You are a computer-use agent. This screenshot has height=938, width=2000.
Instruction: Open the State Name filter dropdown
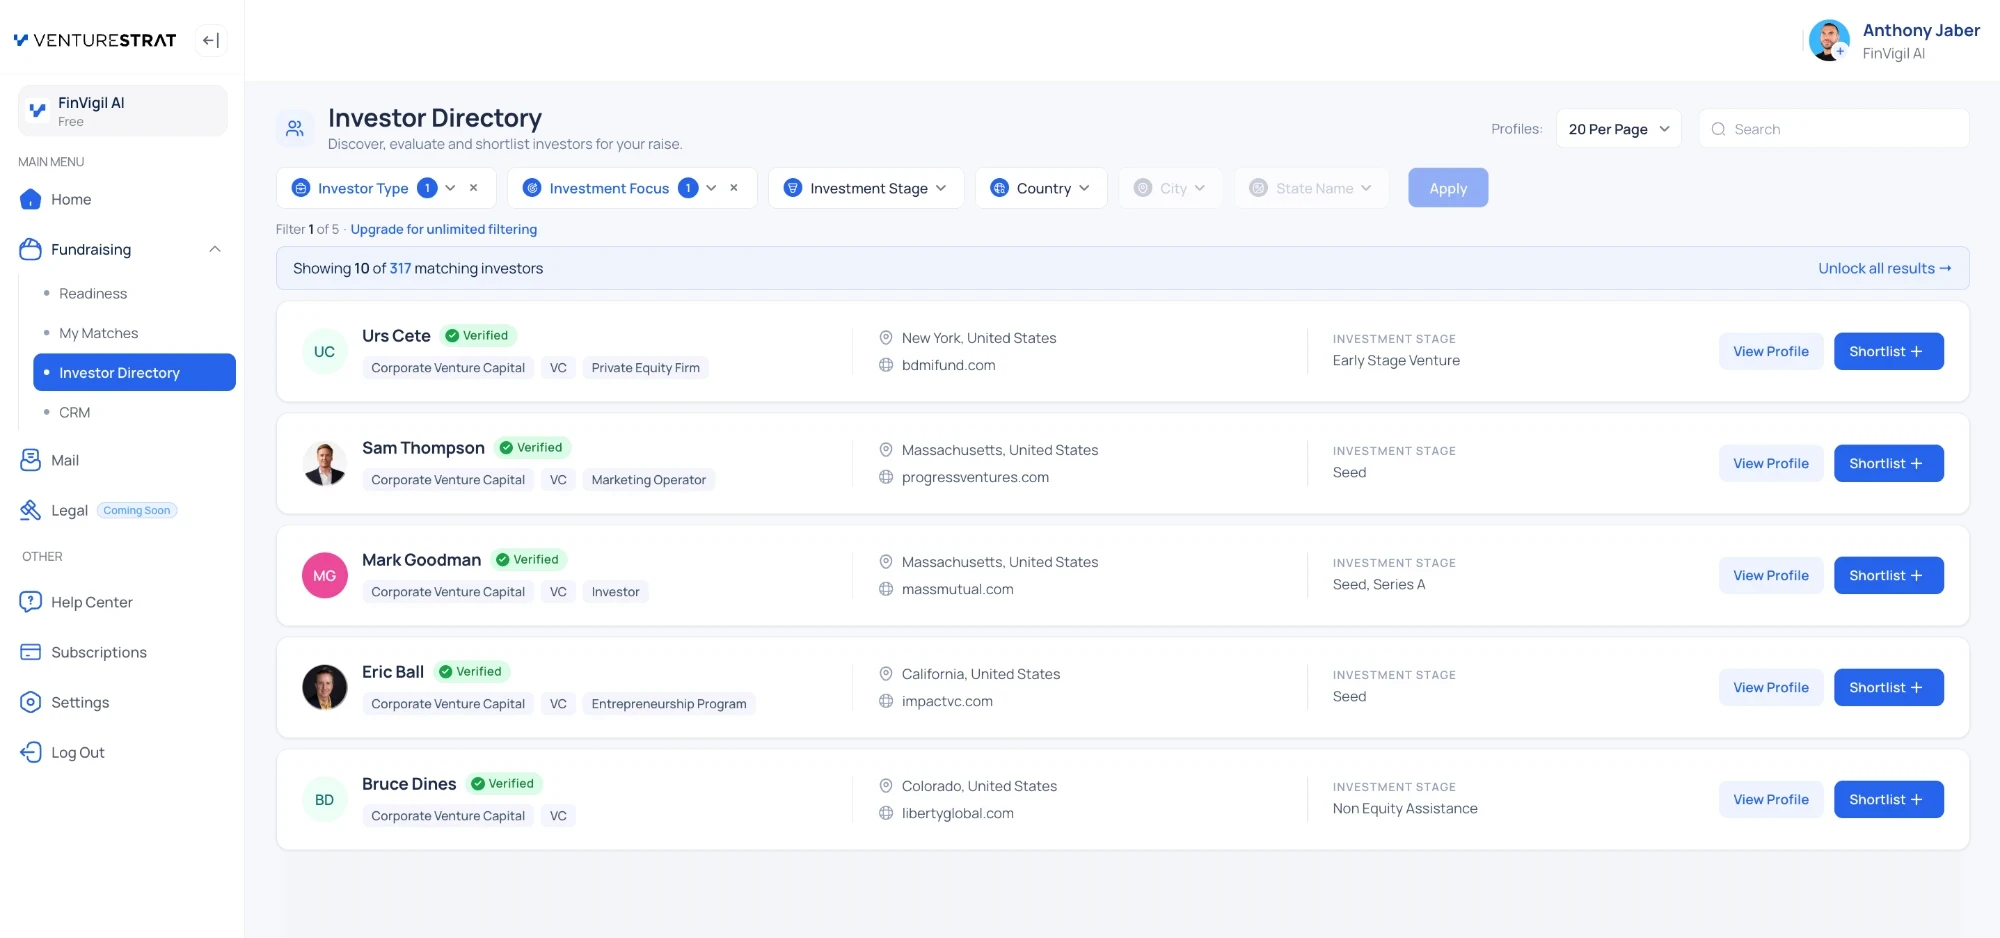pos(1312,188)
